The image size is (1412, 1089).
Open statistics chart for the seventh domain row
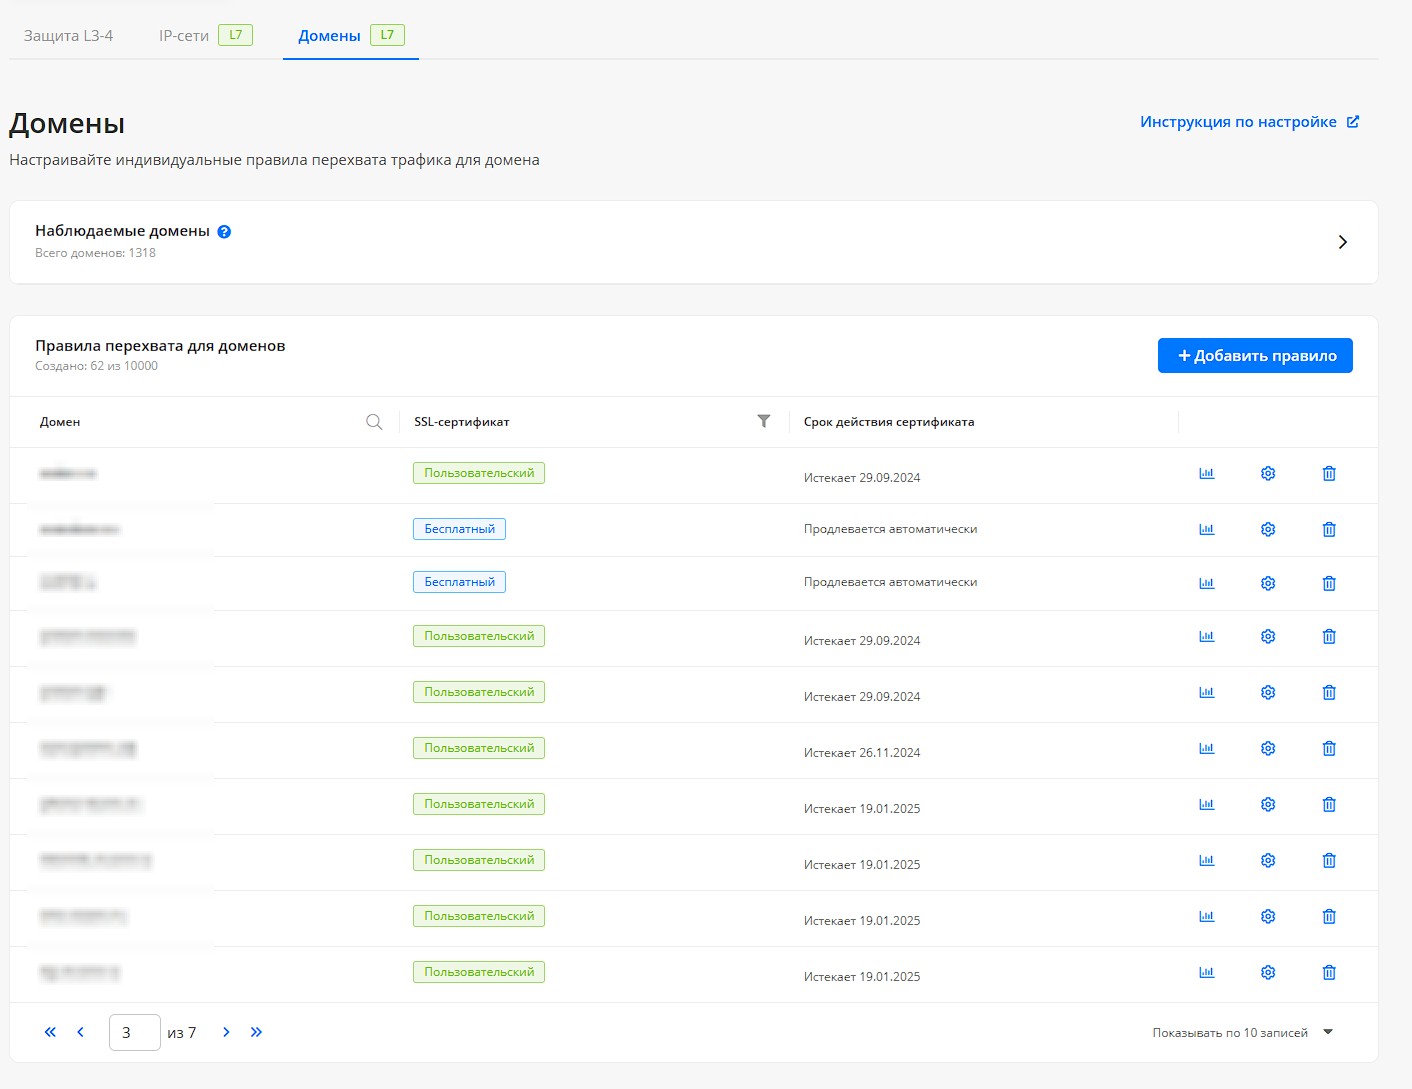[1207, 804]
